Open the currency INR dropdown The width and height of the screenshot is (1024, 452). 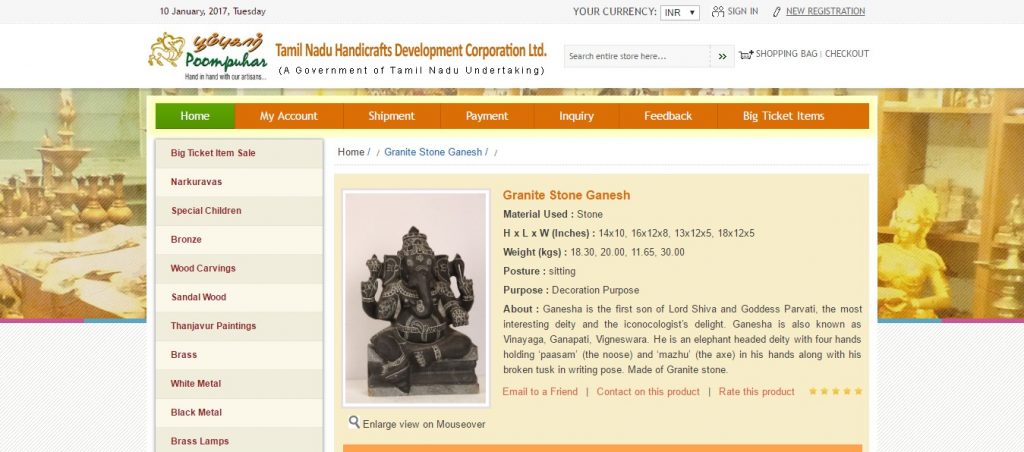680,12
